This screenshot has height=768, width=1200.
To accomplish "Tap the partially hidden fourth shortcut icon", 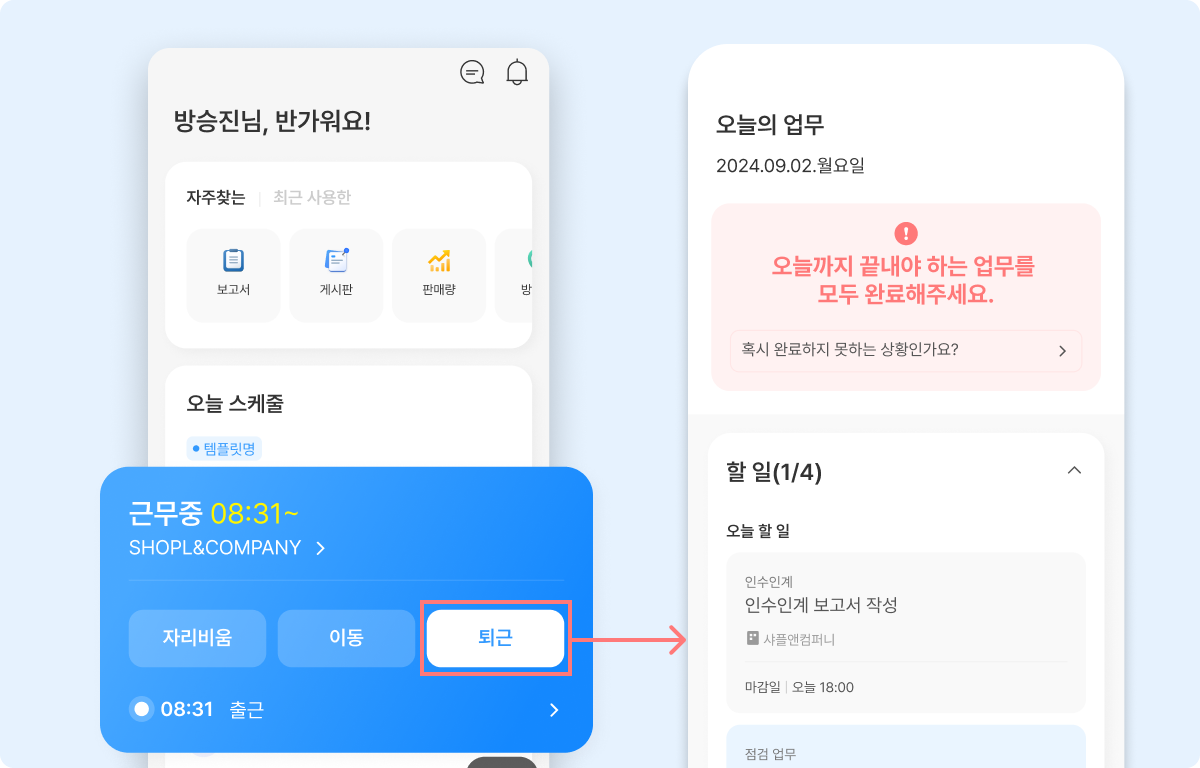I will 530,260.
